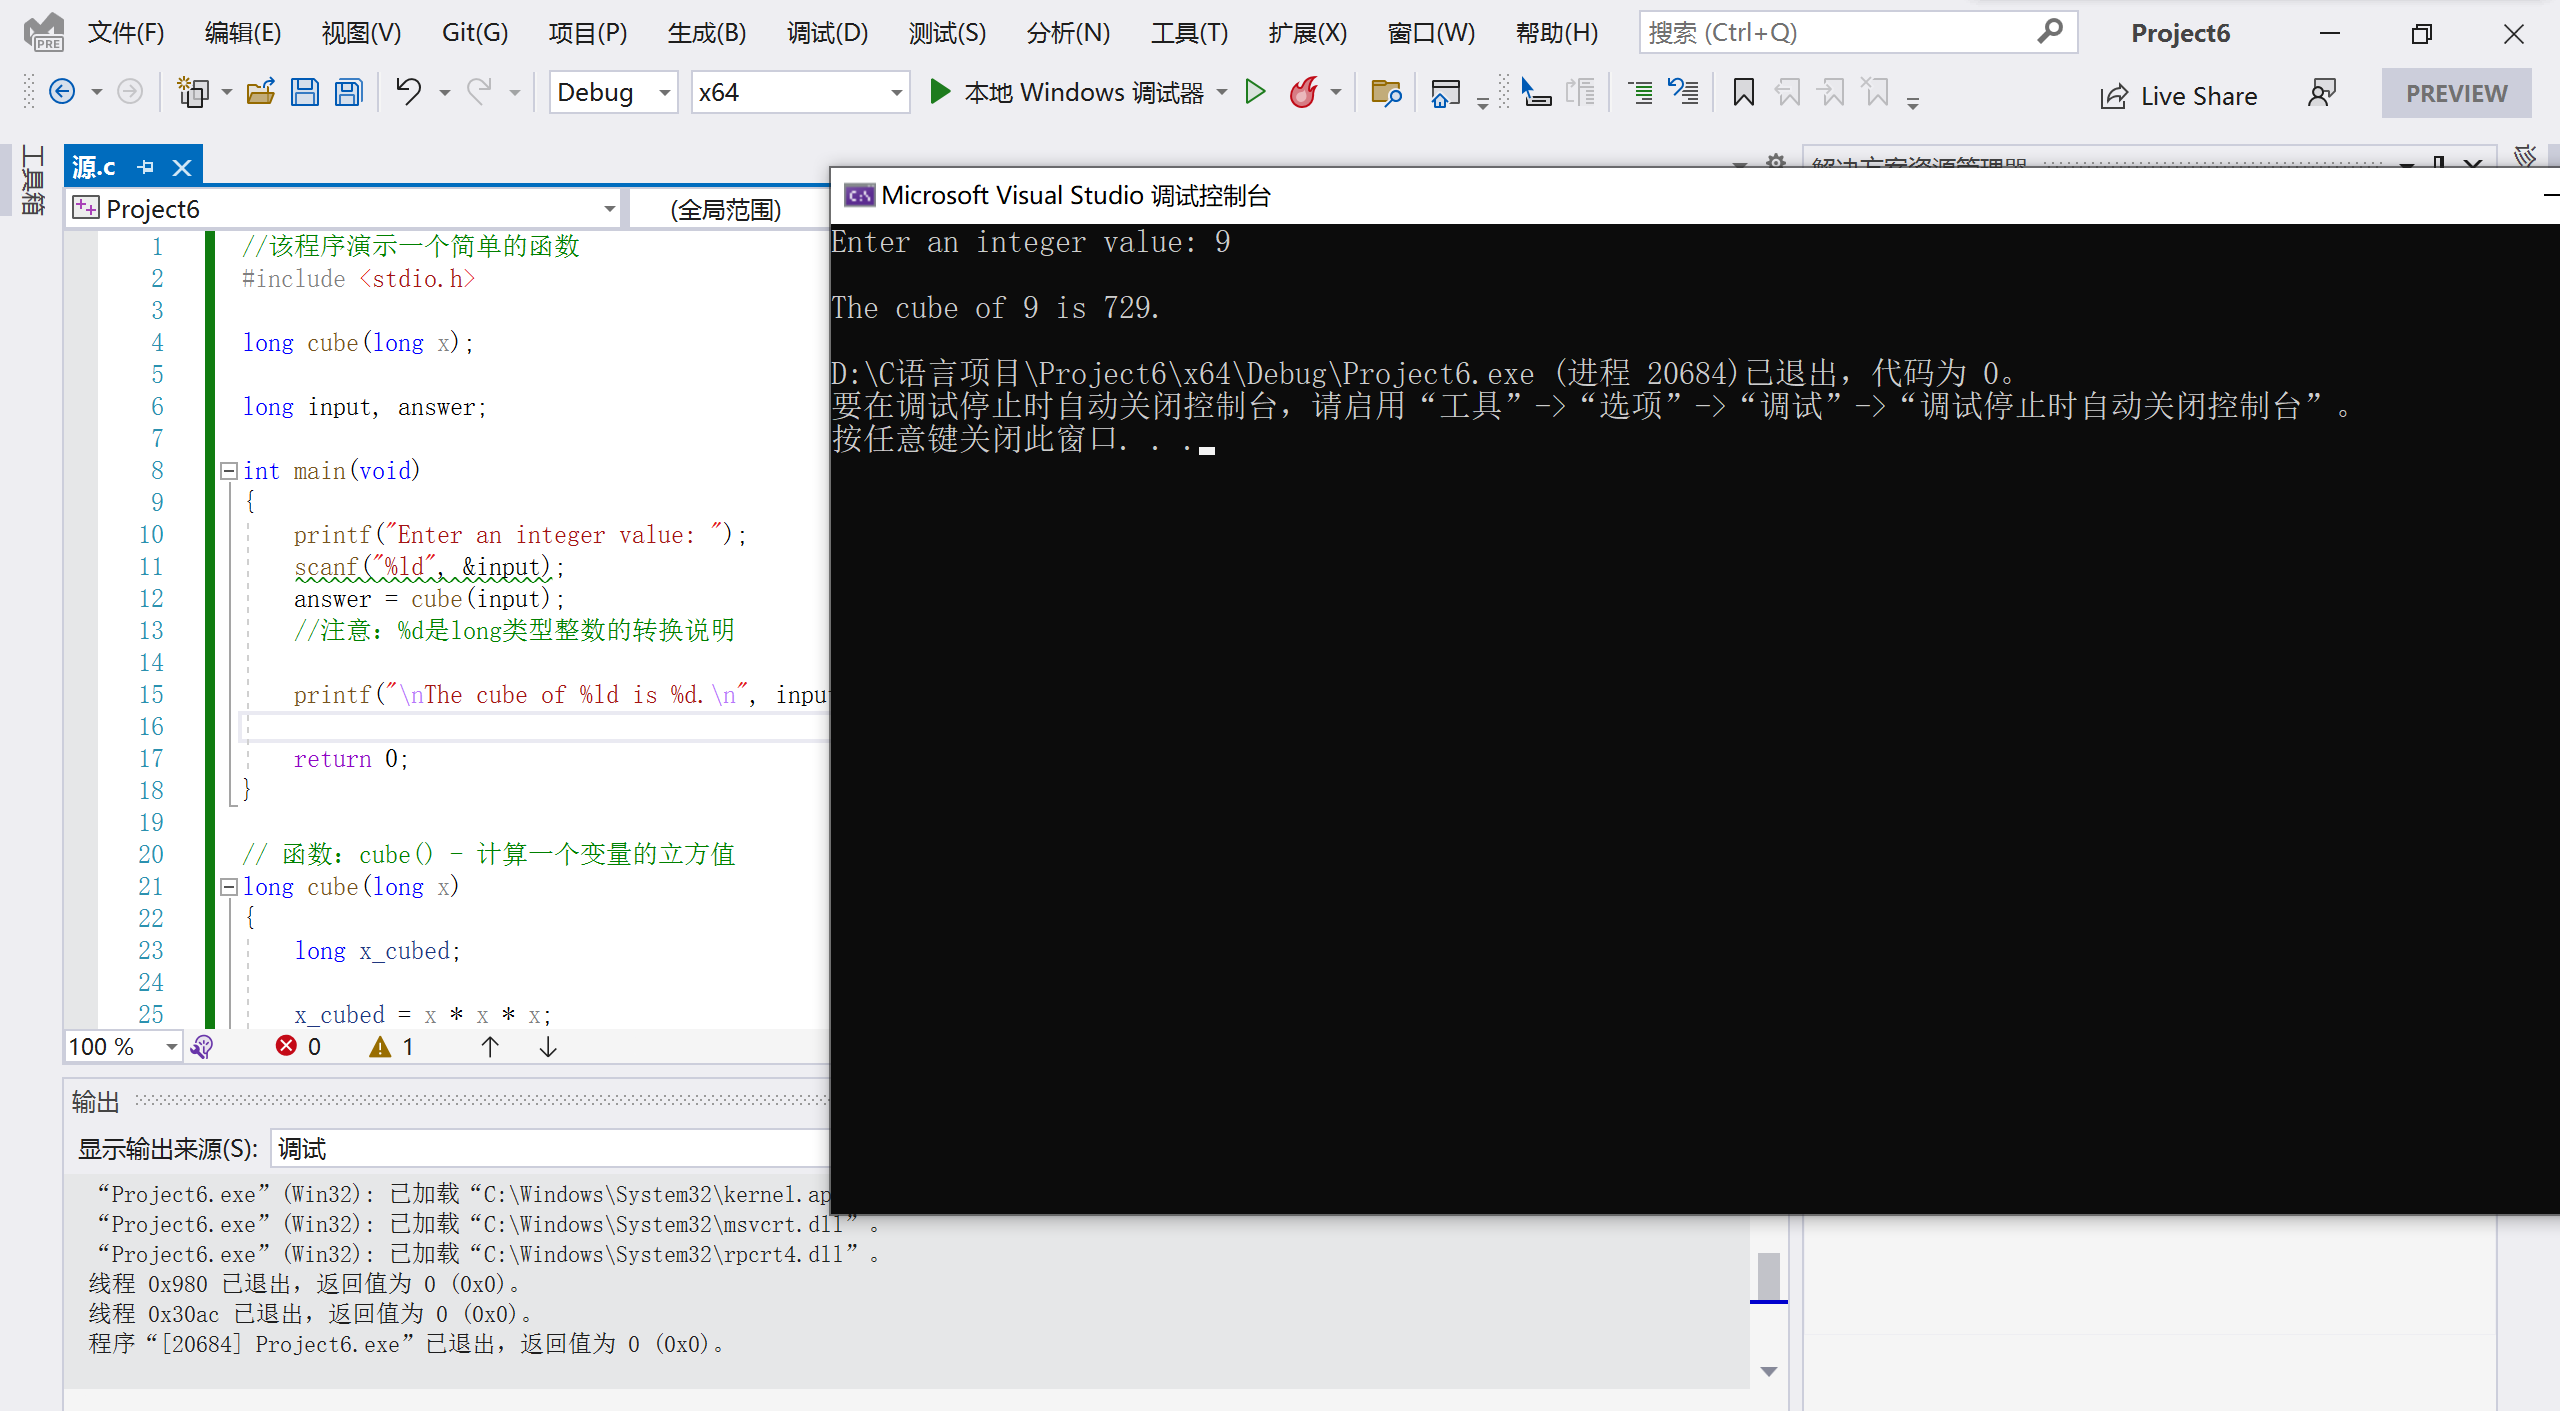Toggle code folding on int main function
This screenshot has height=1411, width=2560.
point(224,469)
